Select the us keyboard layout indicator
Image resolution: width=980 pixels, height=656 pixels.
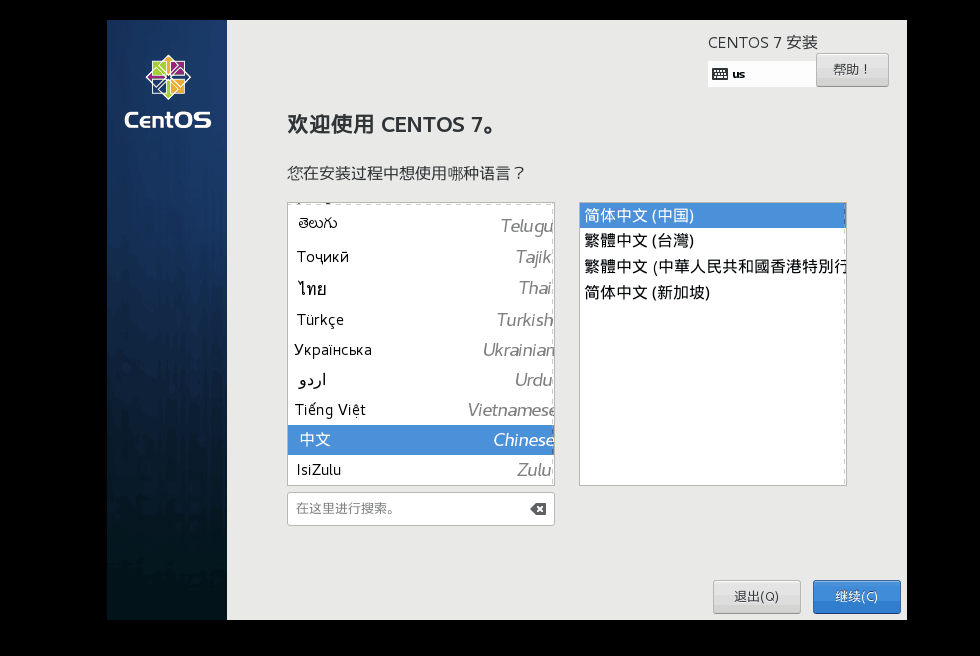point(761,74)
